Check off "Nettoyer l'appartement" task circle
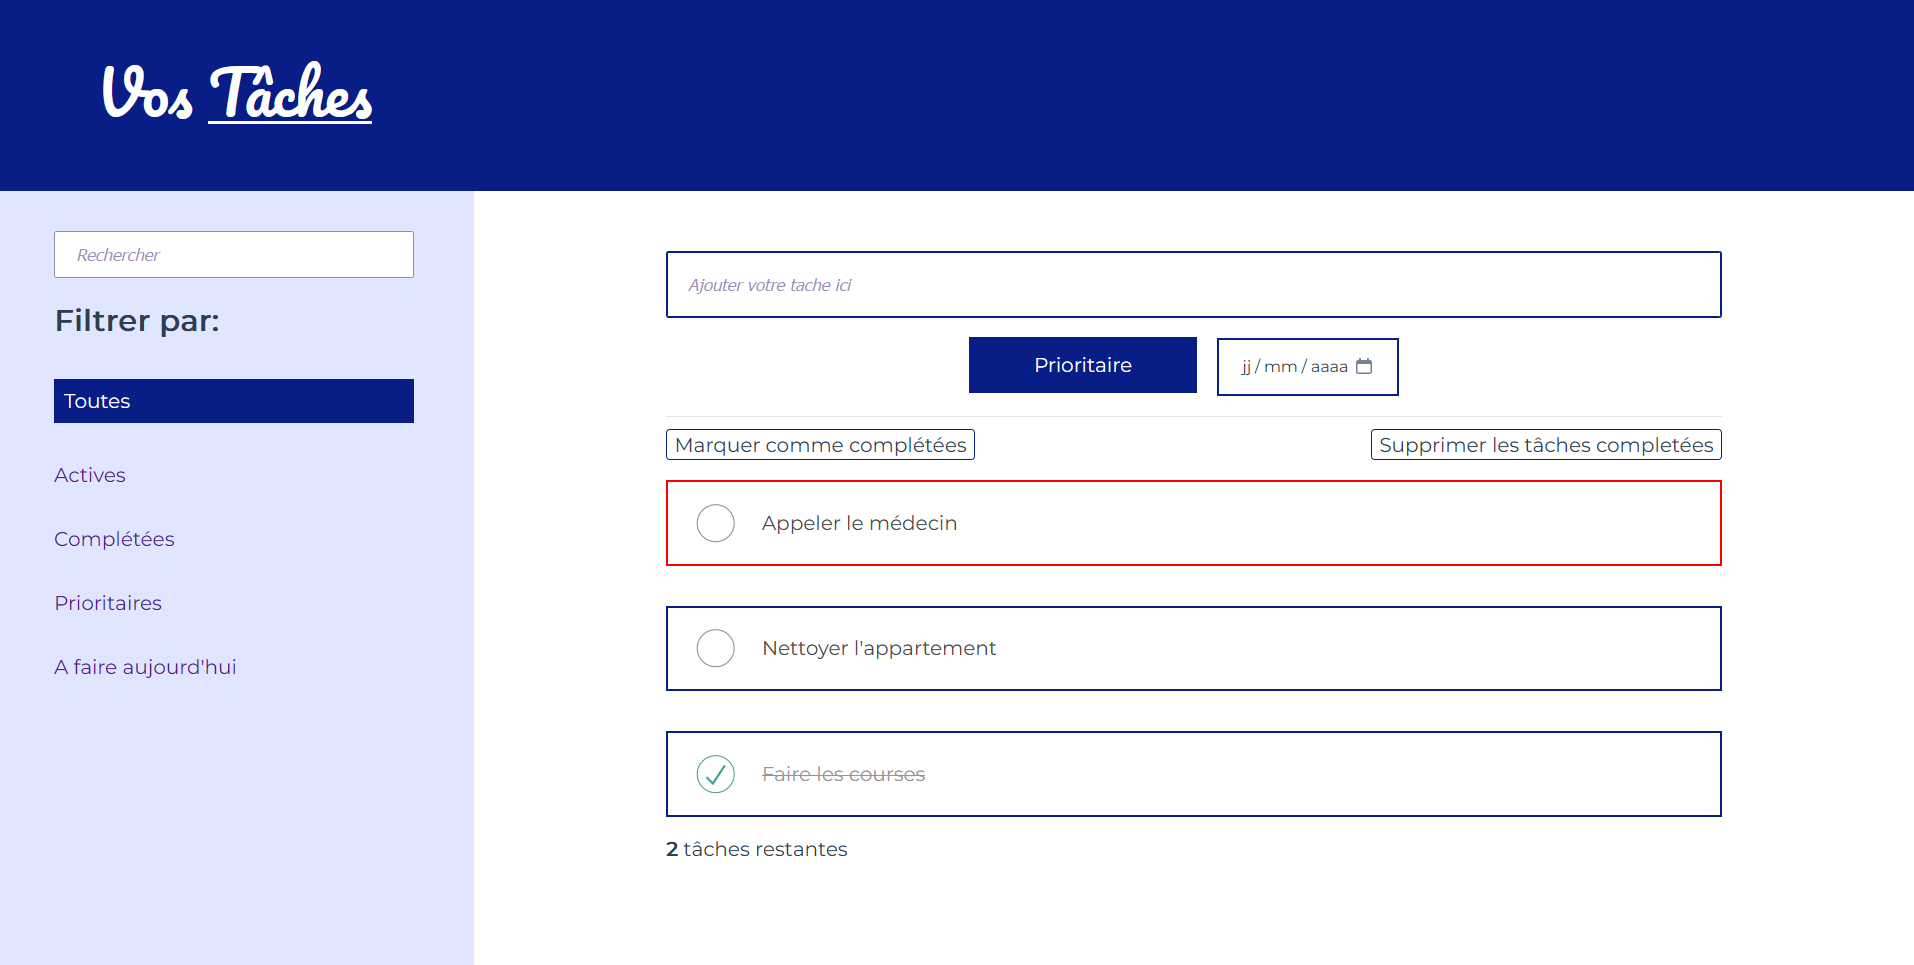The image size is (1914, 965). [716, 648]
